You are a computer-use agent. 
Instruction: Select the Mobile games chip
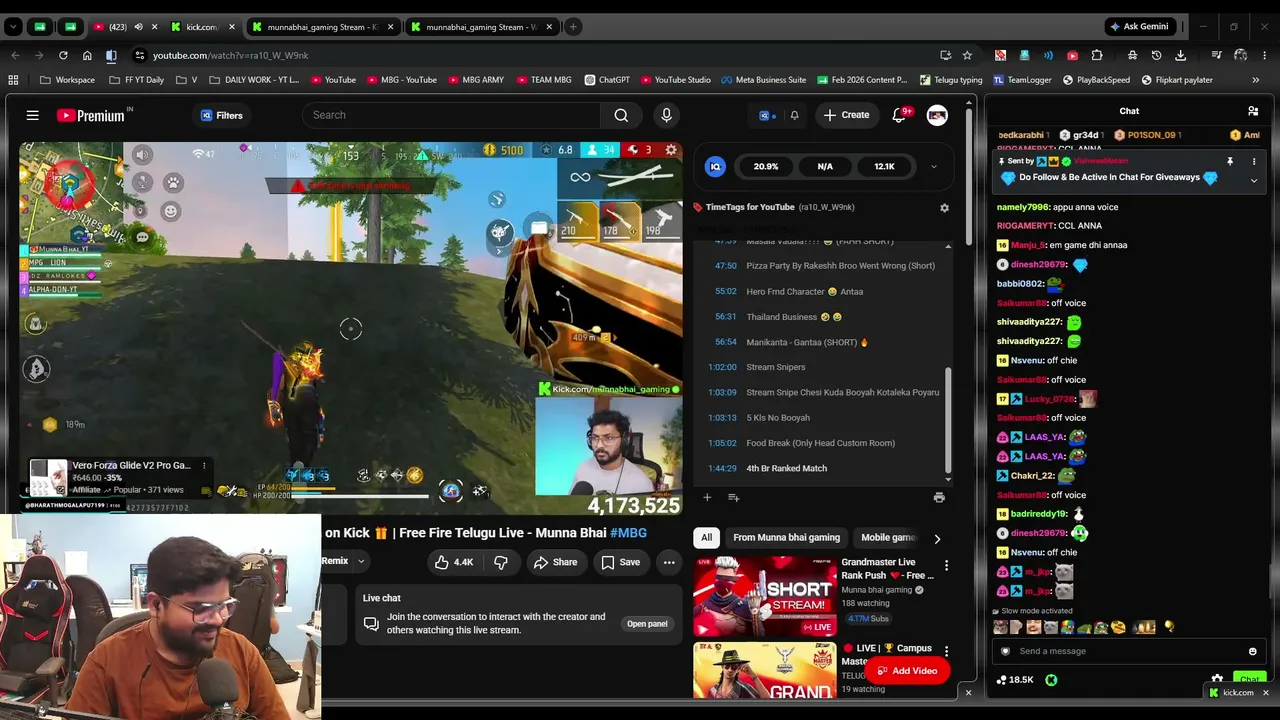tap(888, 538)
